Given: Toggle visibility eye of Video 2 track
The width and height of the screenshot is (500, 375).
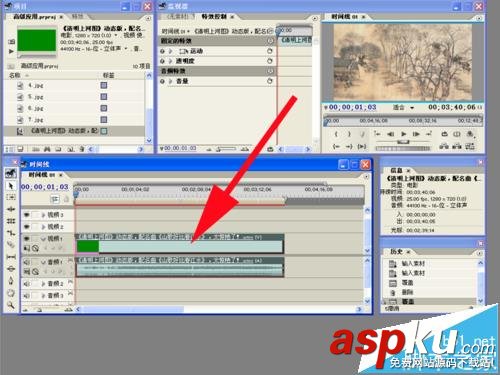Looking at the screenshot, I should click(x=27, y=227).
